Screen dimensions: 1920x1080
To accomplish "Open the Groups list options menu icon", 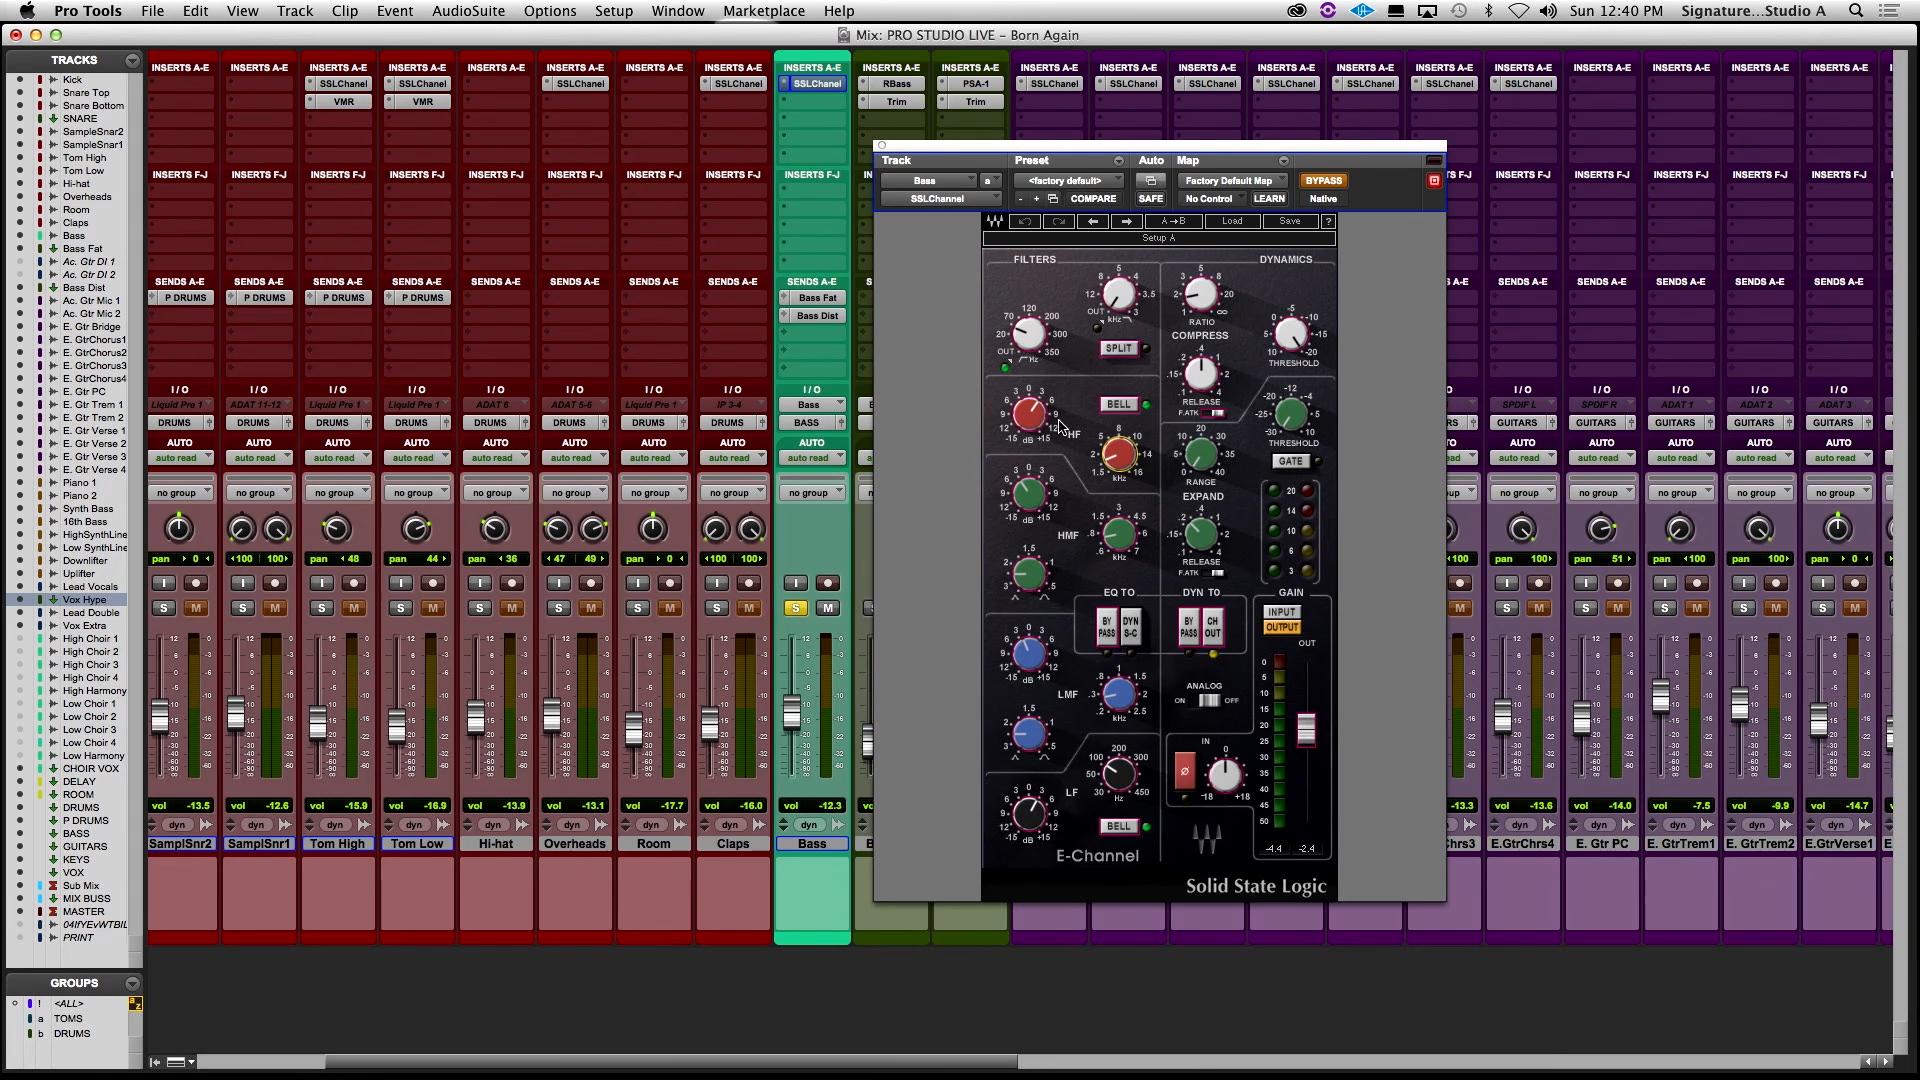I will coord(132,984).
